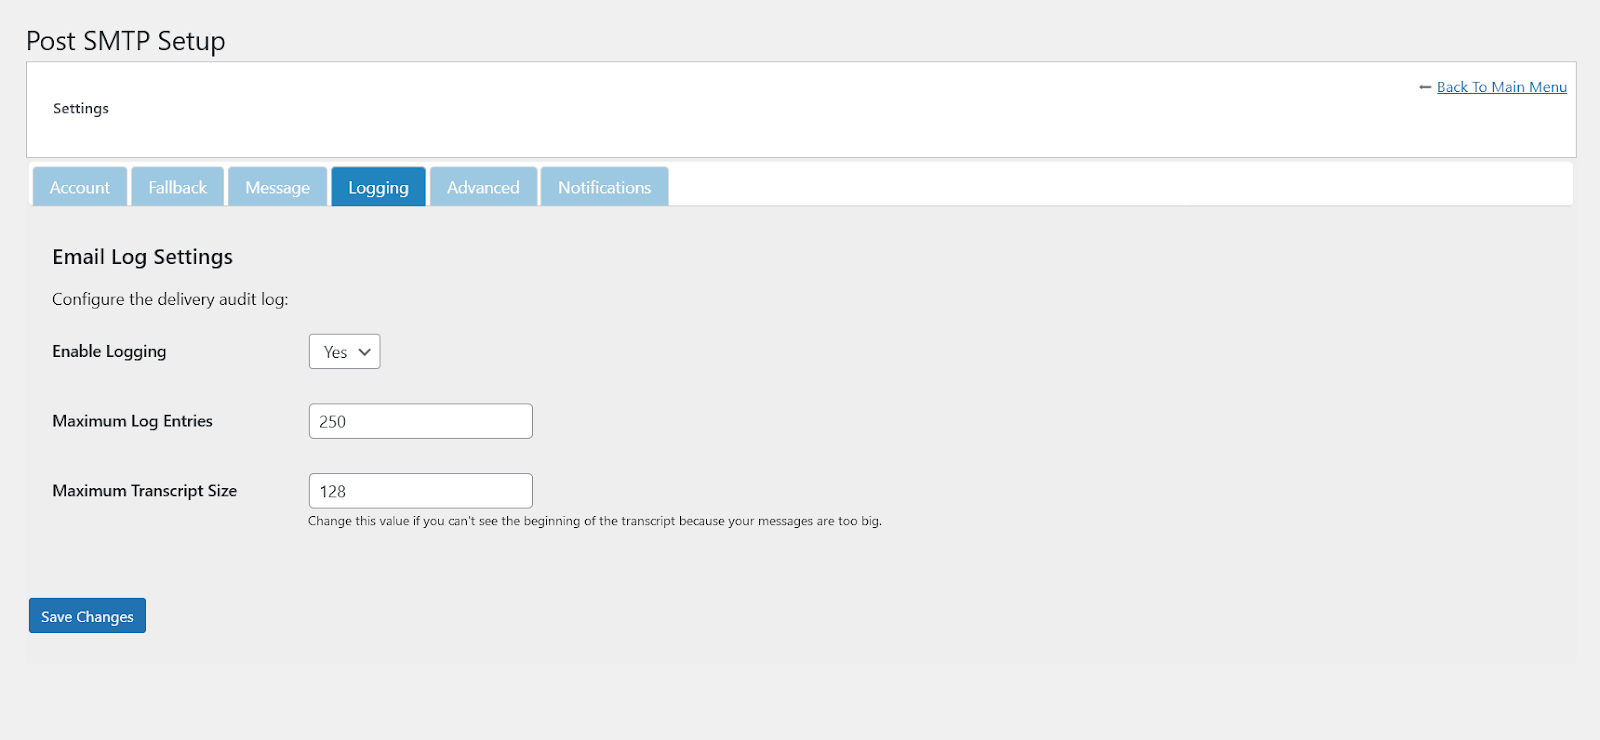Click the Back To Main Menu link
The height and width of the screenshot is (740, 1600).
[1501, 87]
